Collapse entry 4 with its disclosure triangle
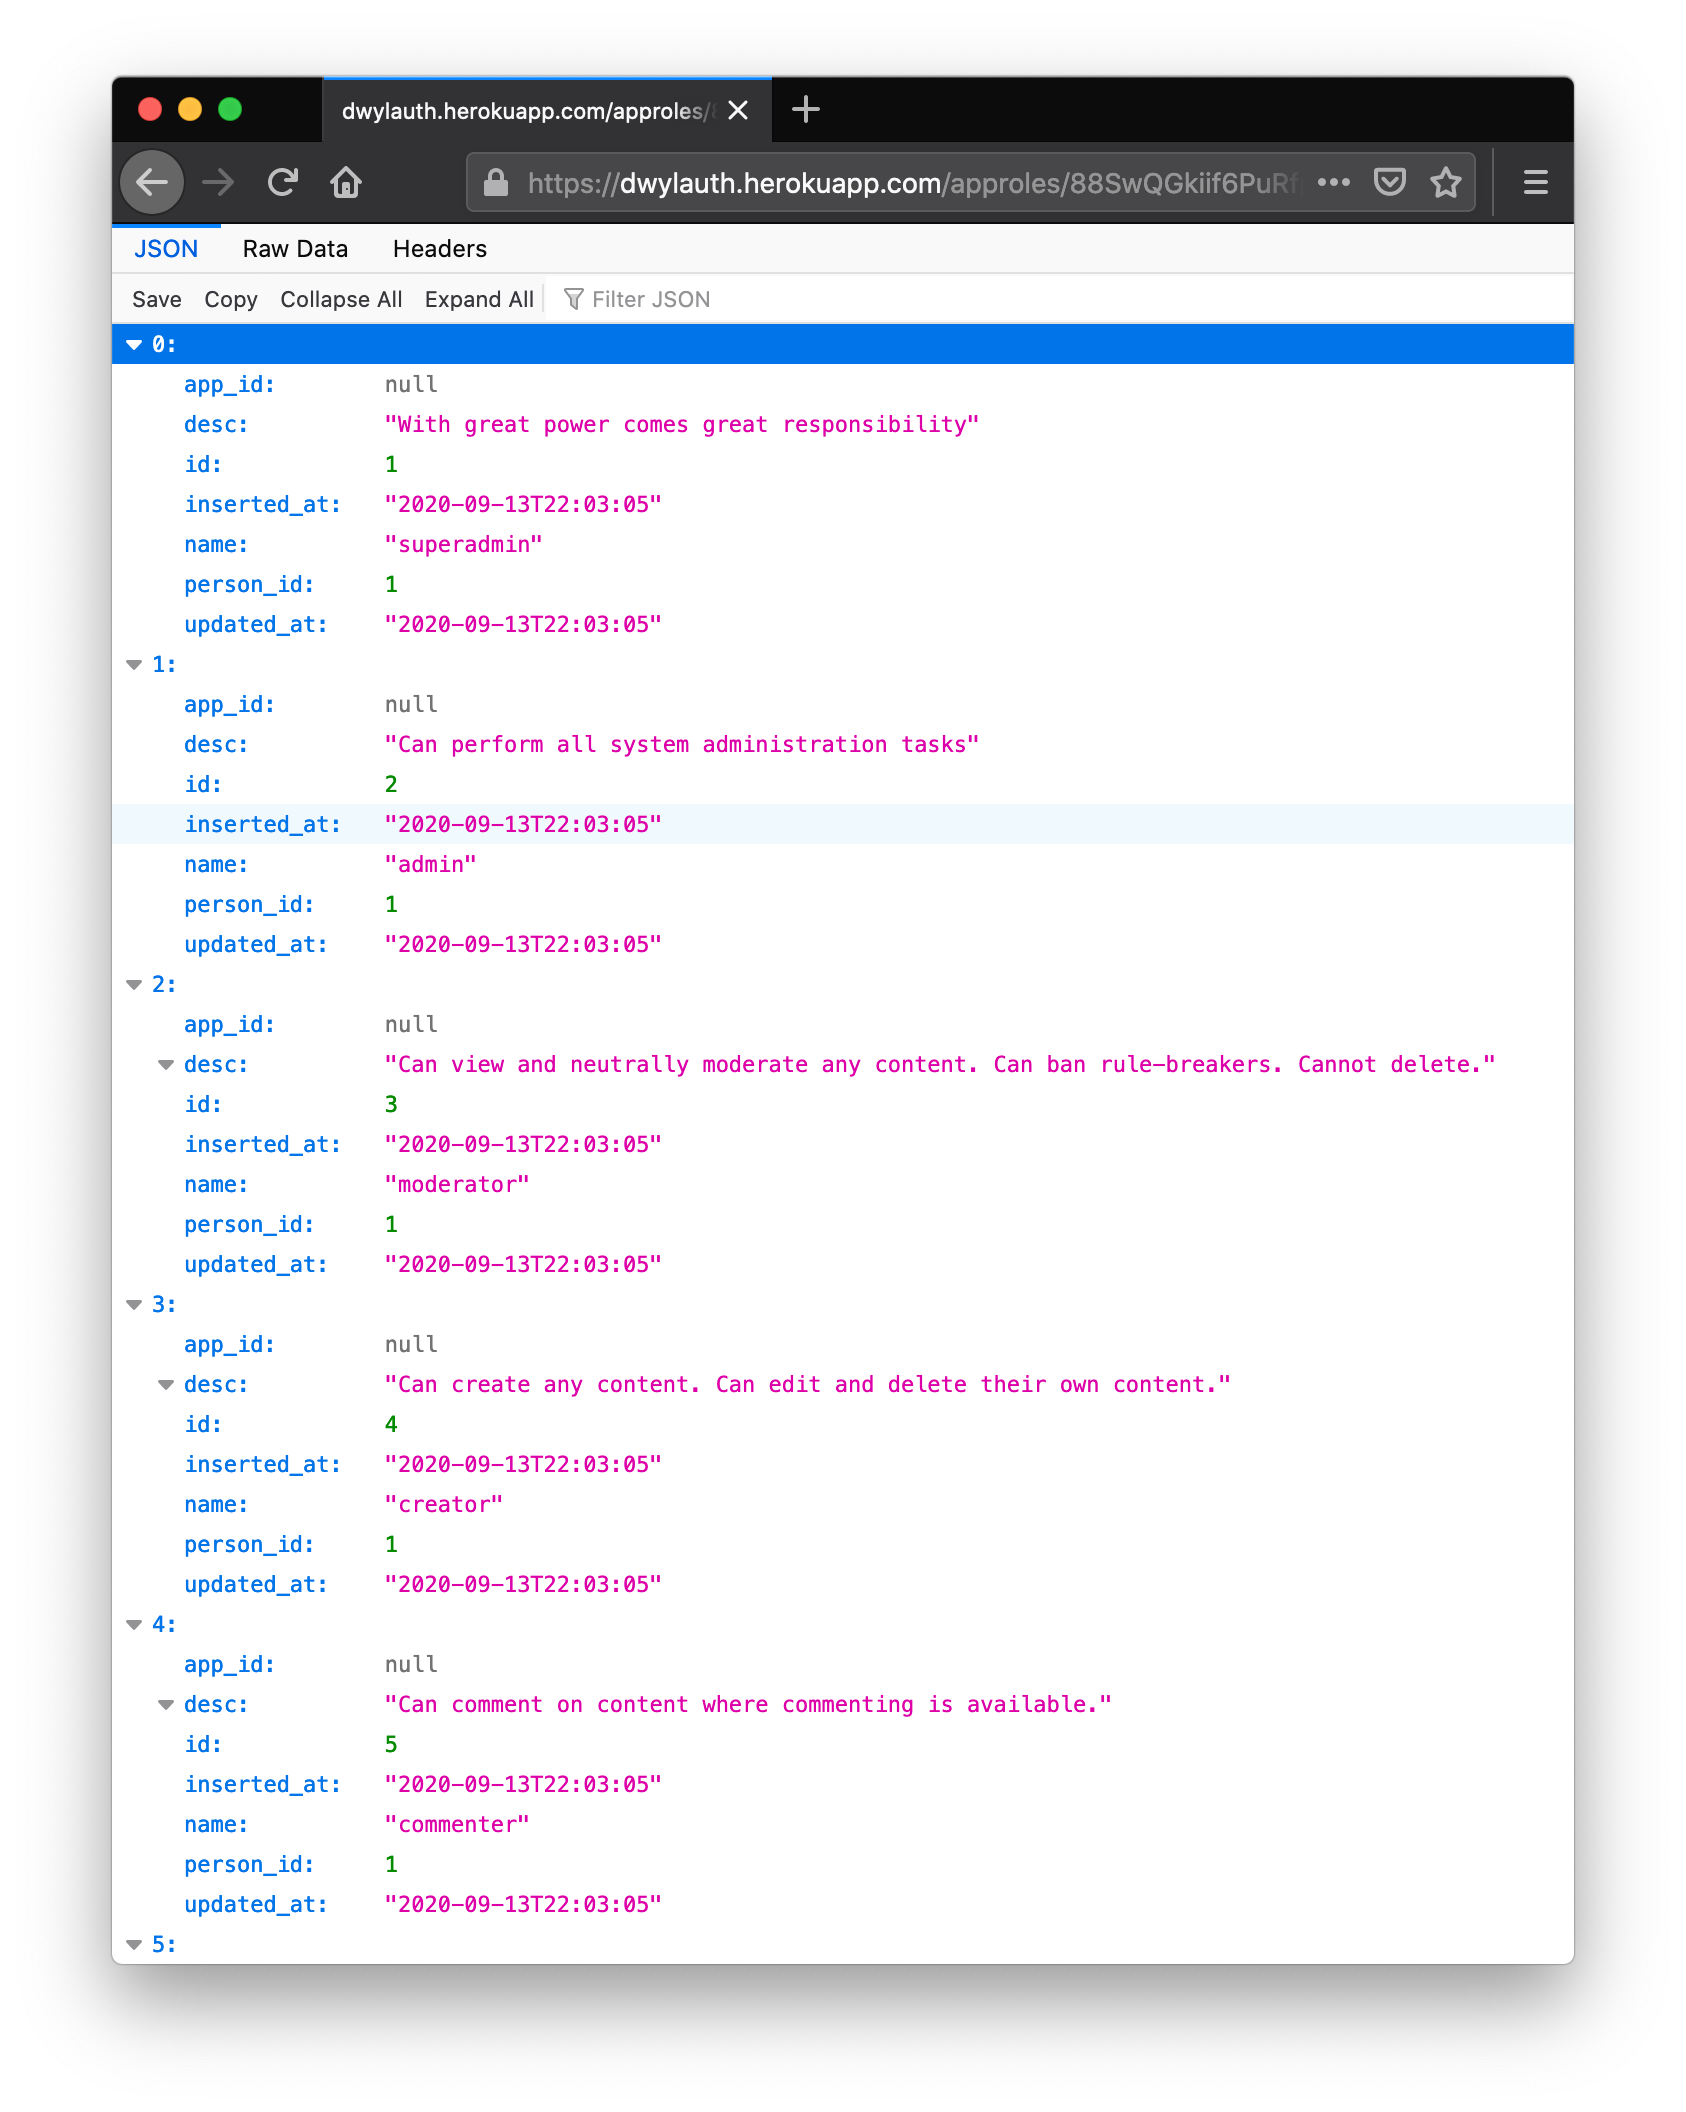The width and height of the screenshot is (1686, 2112). pyautogui.click(x=135, y=1624)
